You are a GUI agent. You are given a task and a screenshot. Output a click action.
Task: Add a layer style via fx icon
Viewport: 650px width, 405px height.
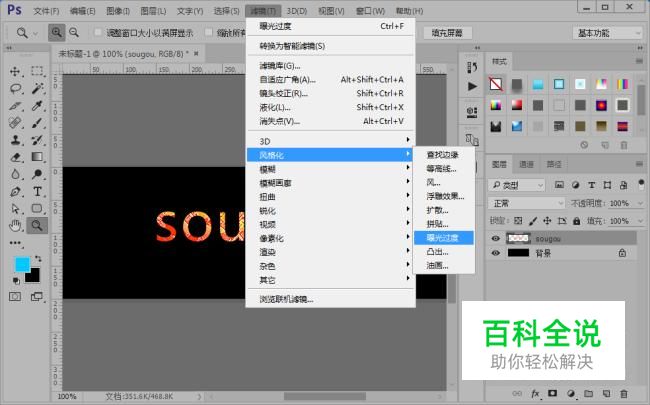point(535,393)
